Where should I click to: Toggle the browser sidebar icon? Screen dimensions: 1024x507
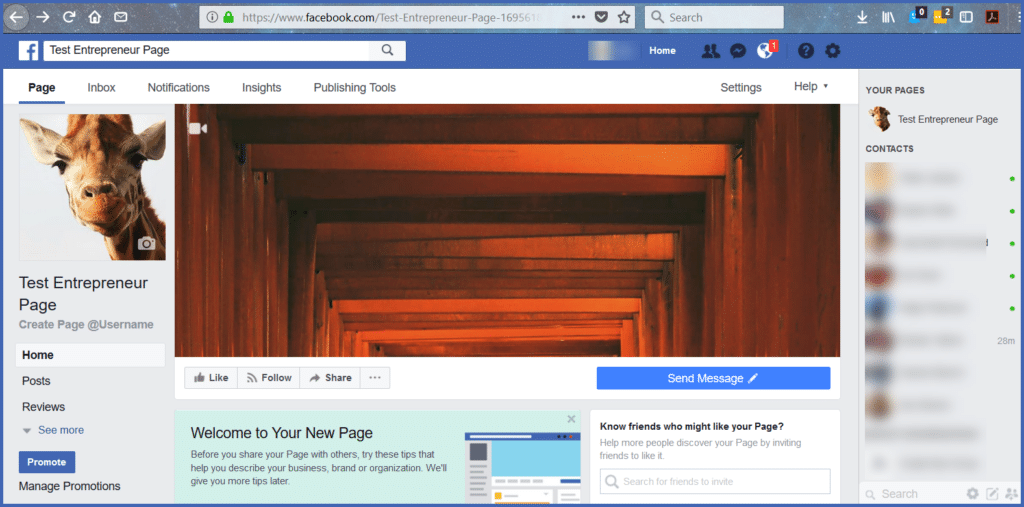click(967, 18)
